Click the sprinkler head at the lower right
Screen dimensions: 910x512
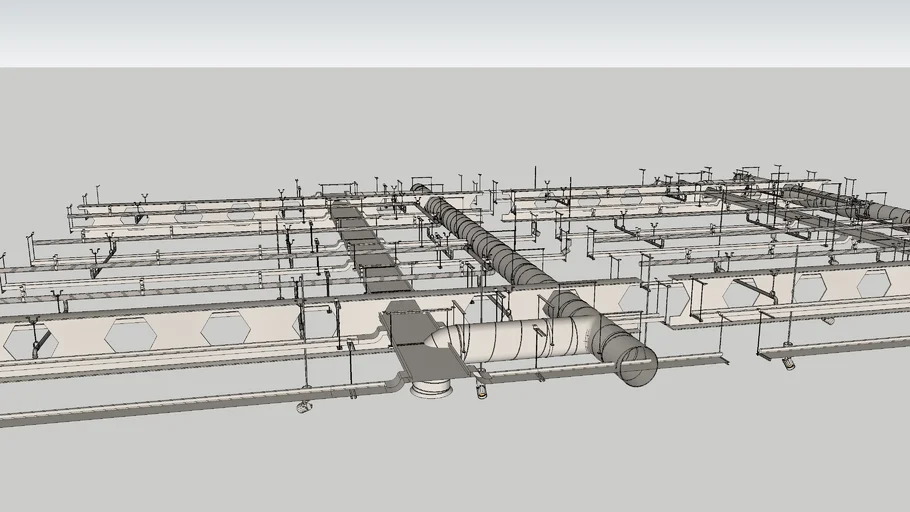788,364
